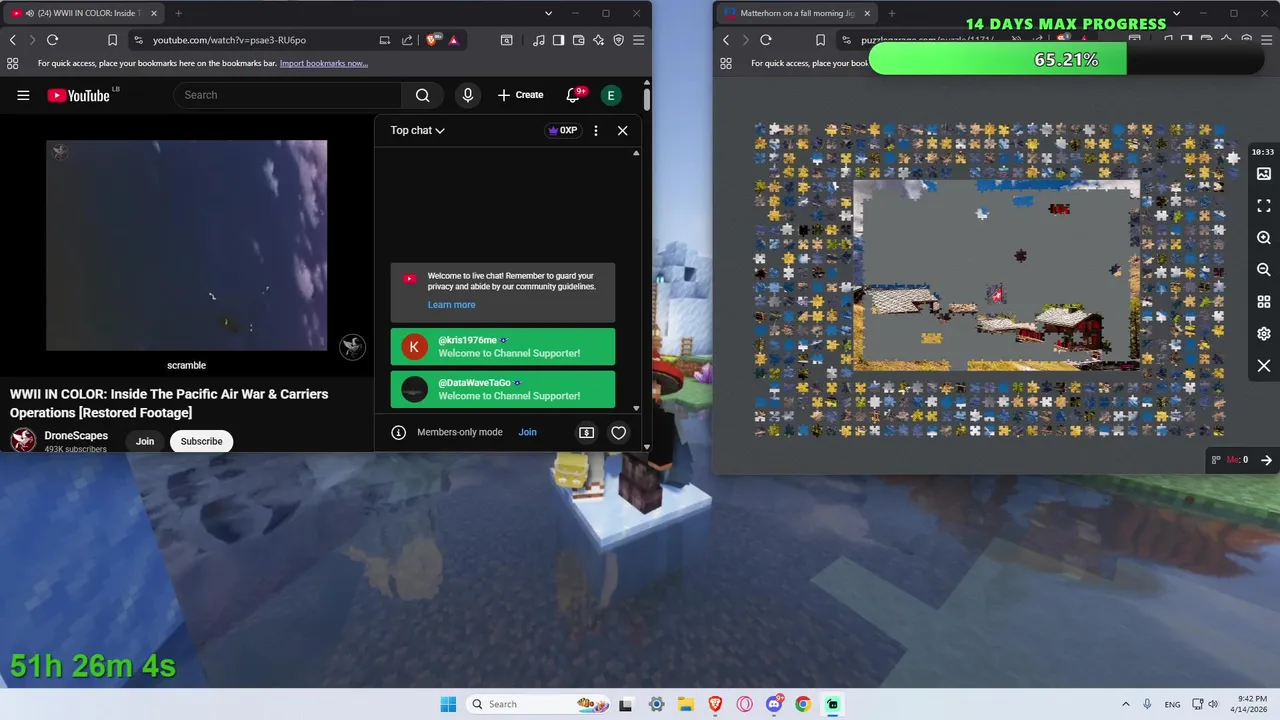Zoom in on the puzzle

[1264, 238]
